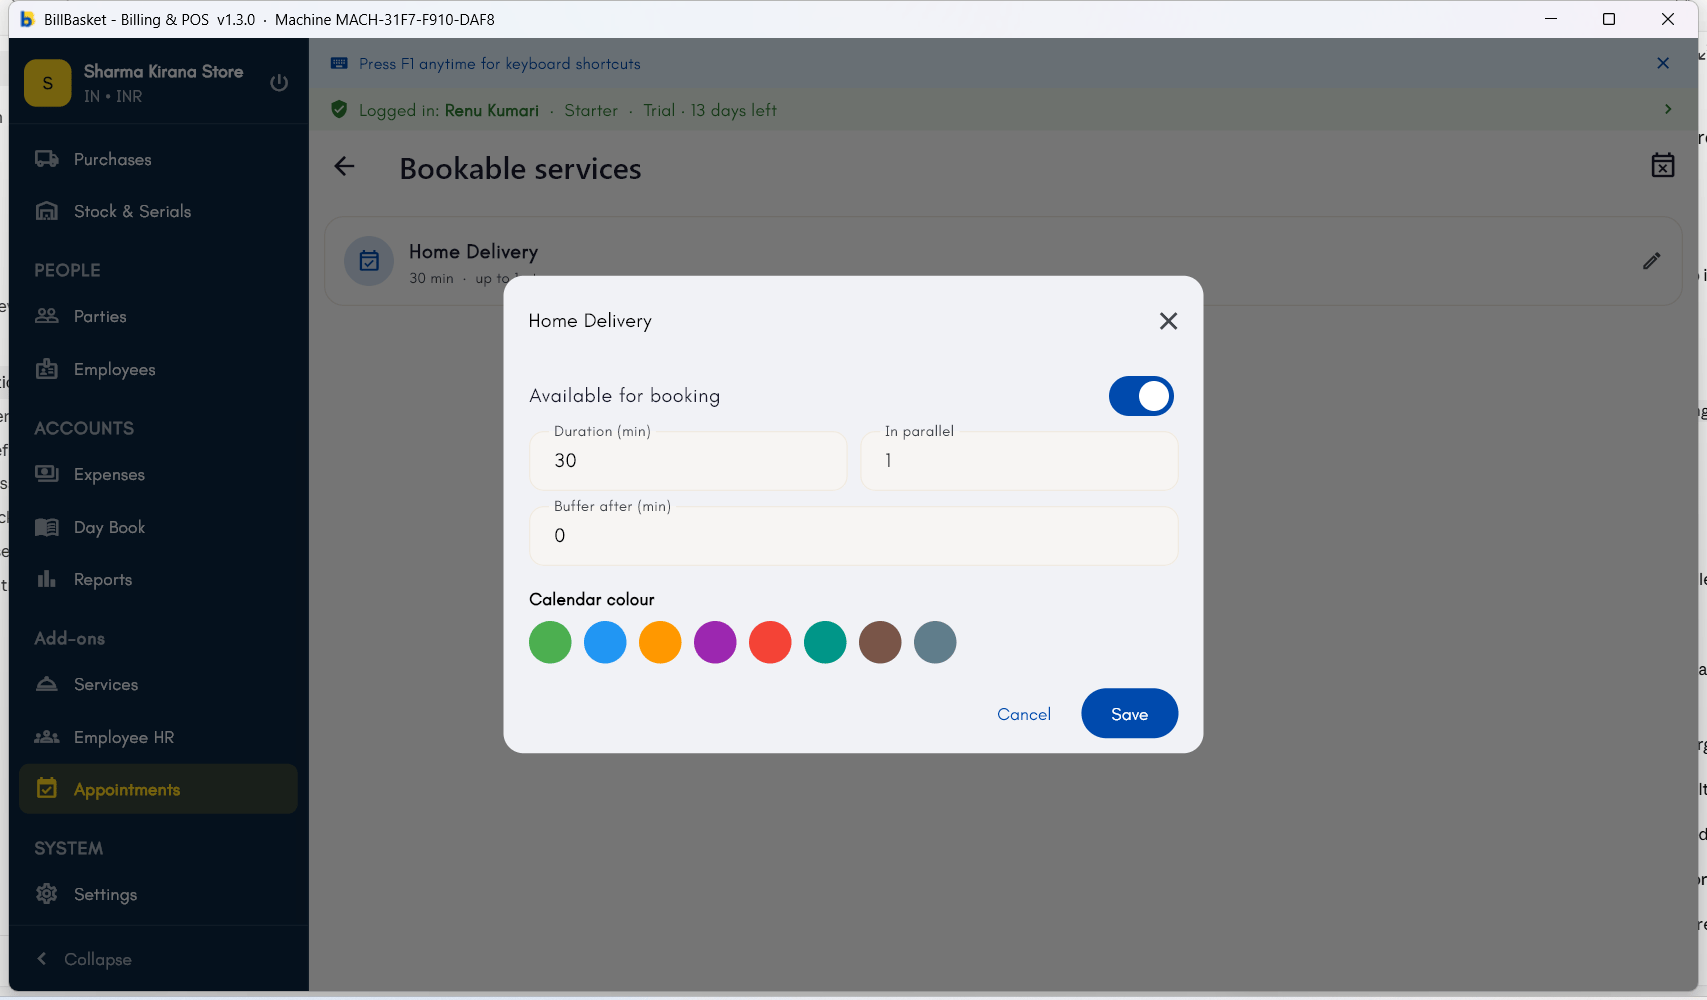Edit Home Delivery with pencil icon
Screen dimensions: 1707x1000
[x=1652, y=261]
